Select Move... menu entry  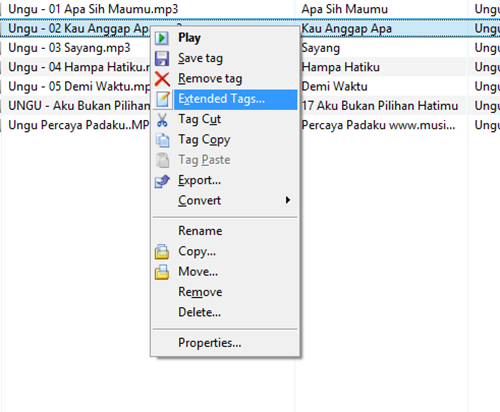click(x=225, y=272)
